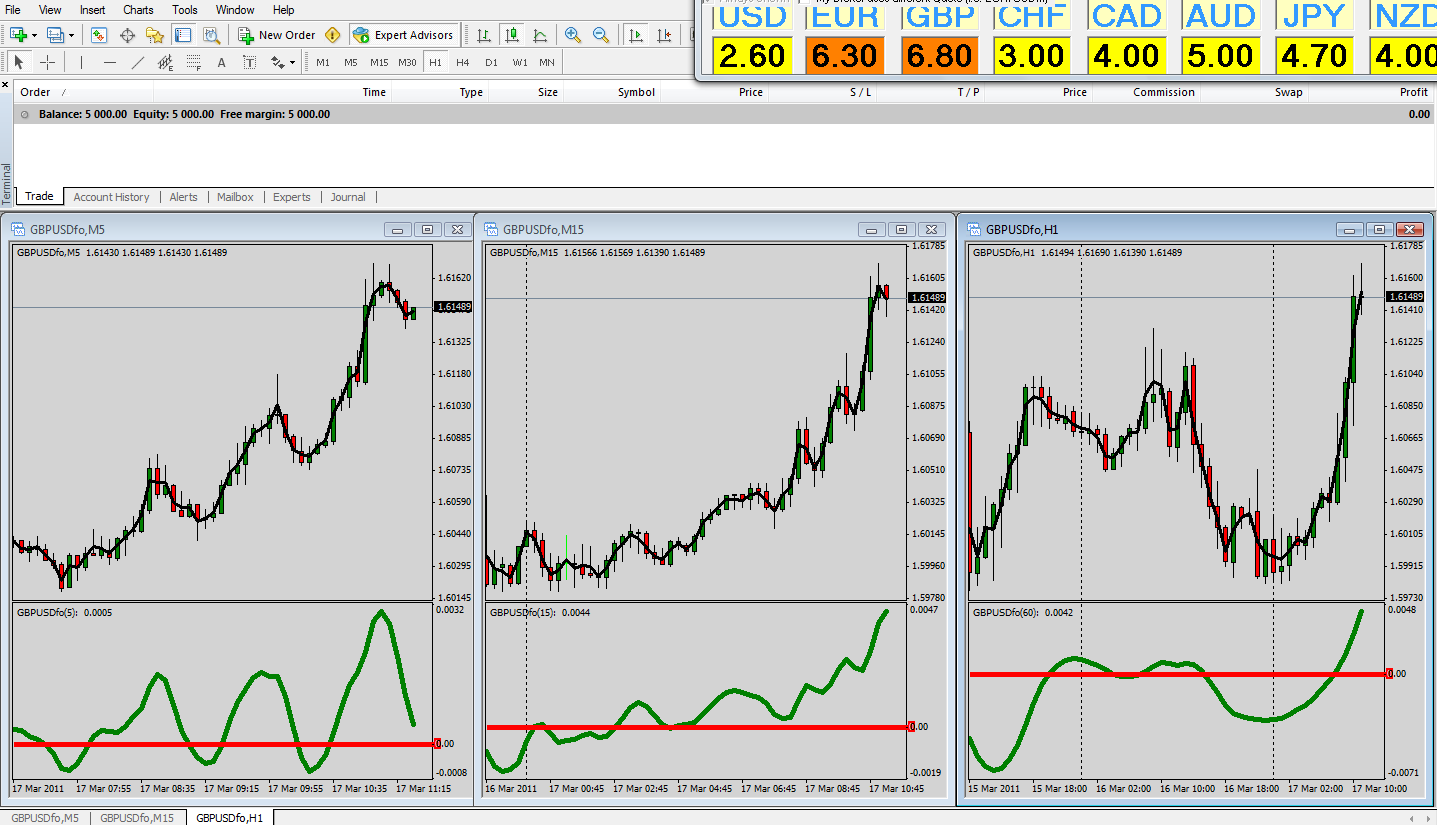Switch to M1 timeframe

click(x=323, y=62)
